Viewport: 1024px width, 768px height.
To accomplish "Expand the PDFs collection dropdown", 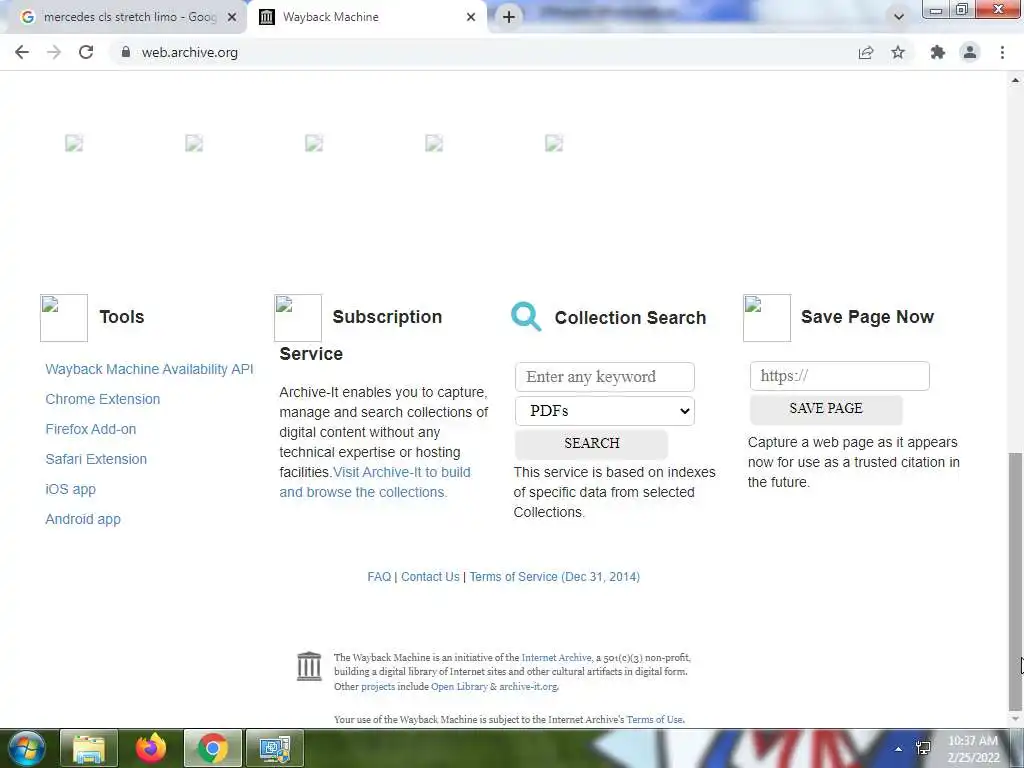I will coord(605,411).
